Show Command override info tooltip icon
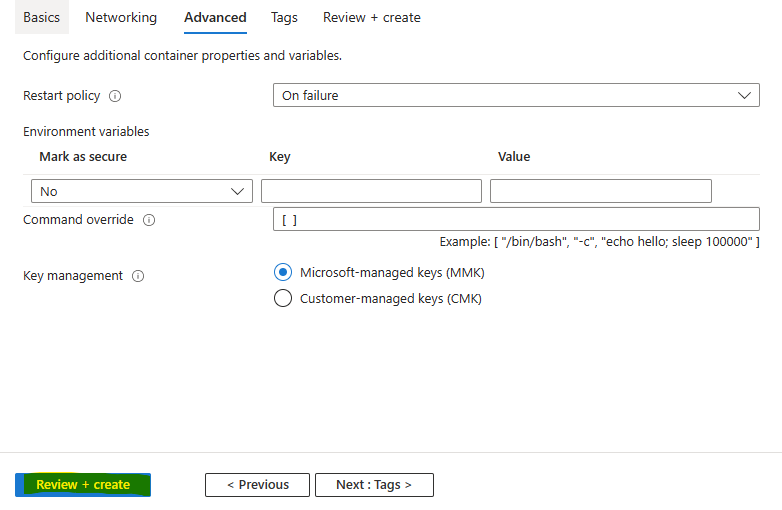Viewport: 782px width, 510px height. 149,220
